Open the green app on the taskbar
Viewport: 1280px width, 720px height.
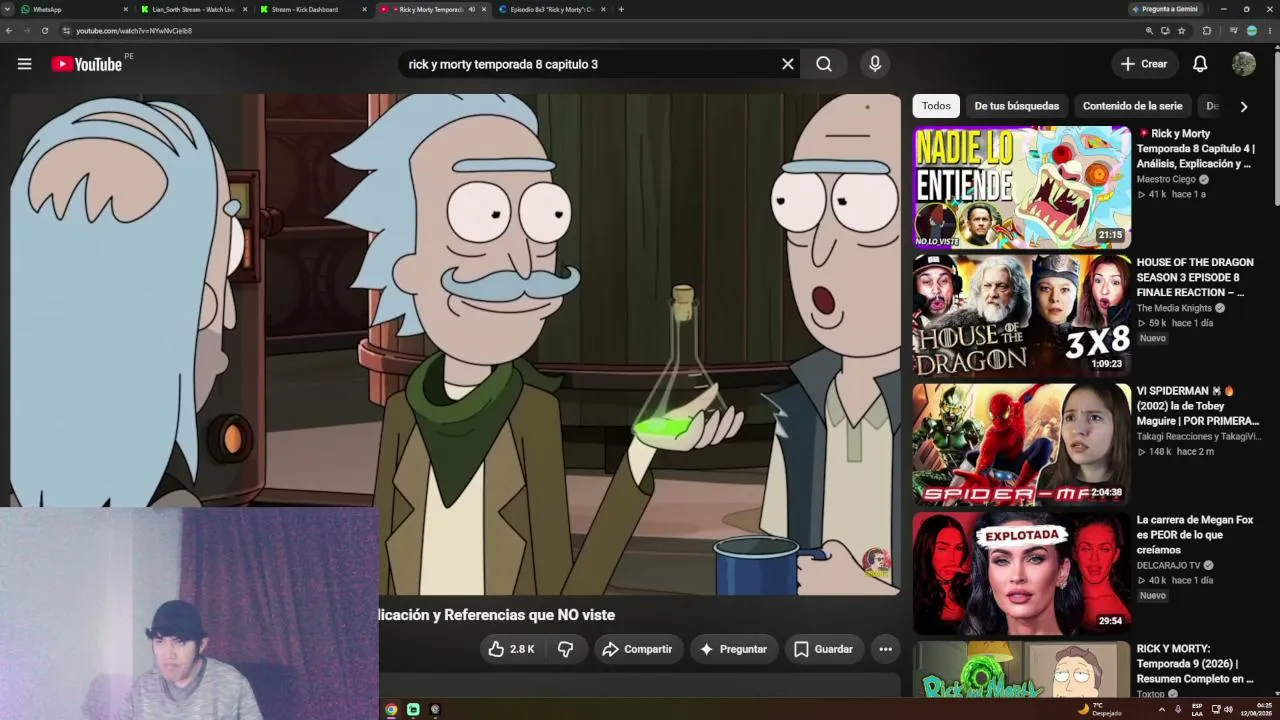coord(413,709)
